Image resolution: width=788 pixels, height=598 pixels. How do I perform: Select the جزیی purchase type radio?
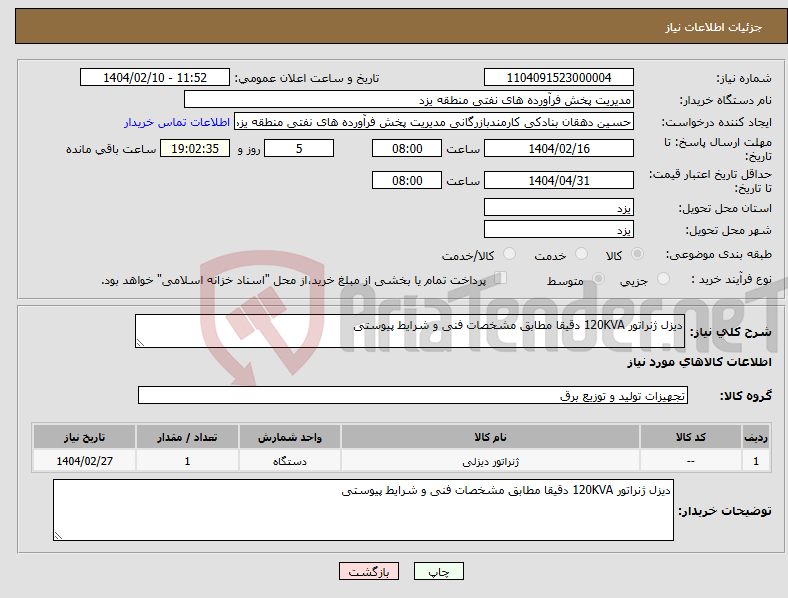[663, 278]
